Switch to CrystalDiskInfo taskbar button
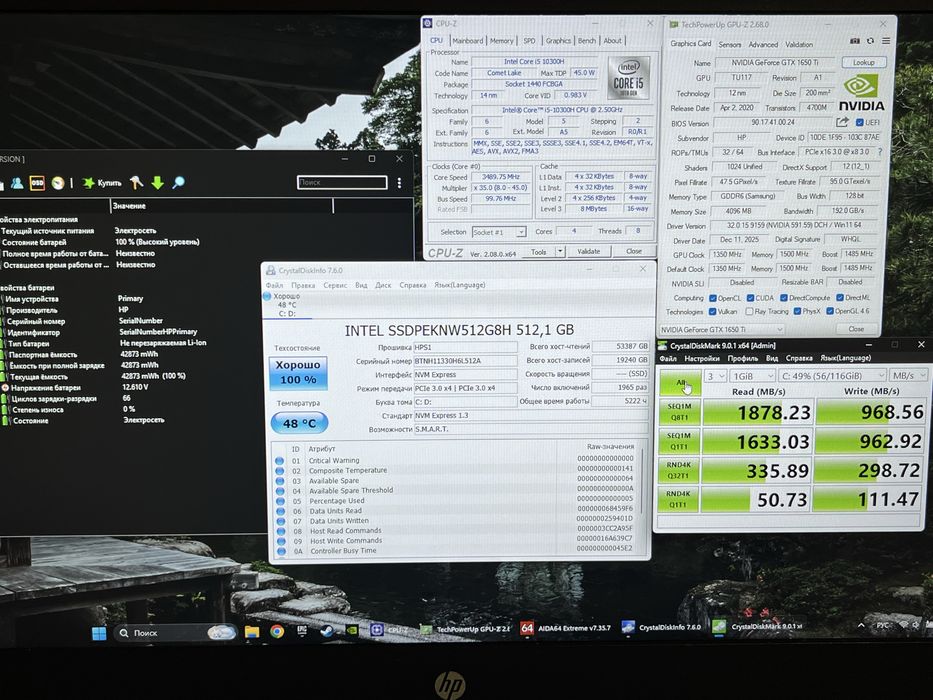This screenshot has height=700, width=933. point(661,627)
